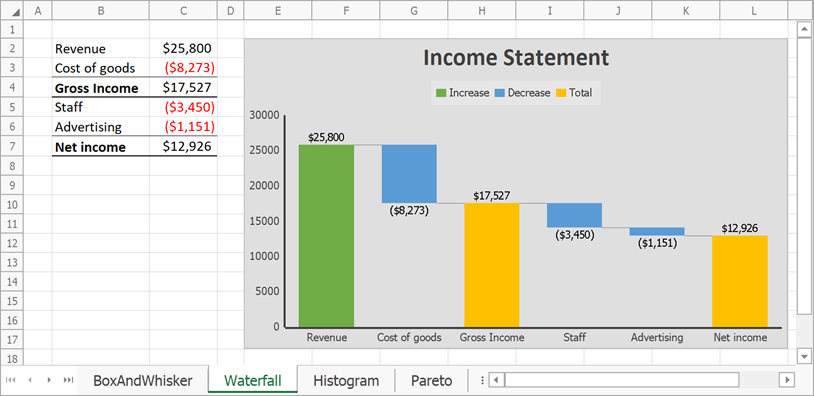Viewport: 814px width, 396px height.
Task: Click the Income Statement chart title
Action: click(516, 58)
